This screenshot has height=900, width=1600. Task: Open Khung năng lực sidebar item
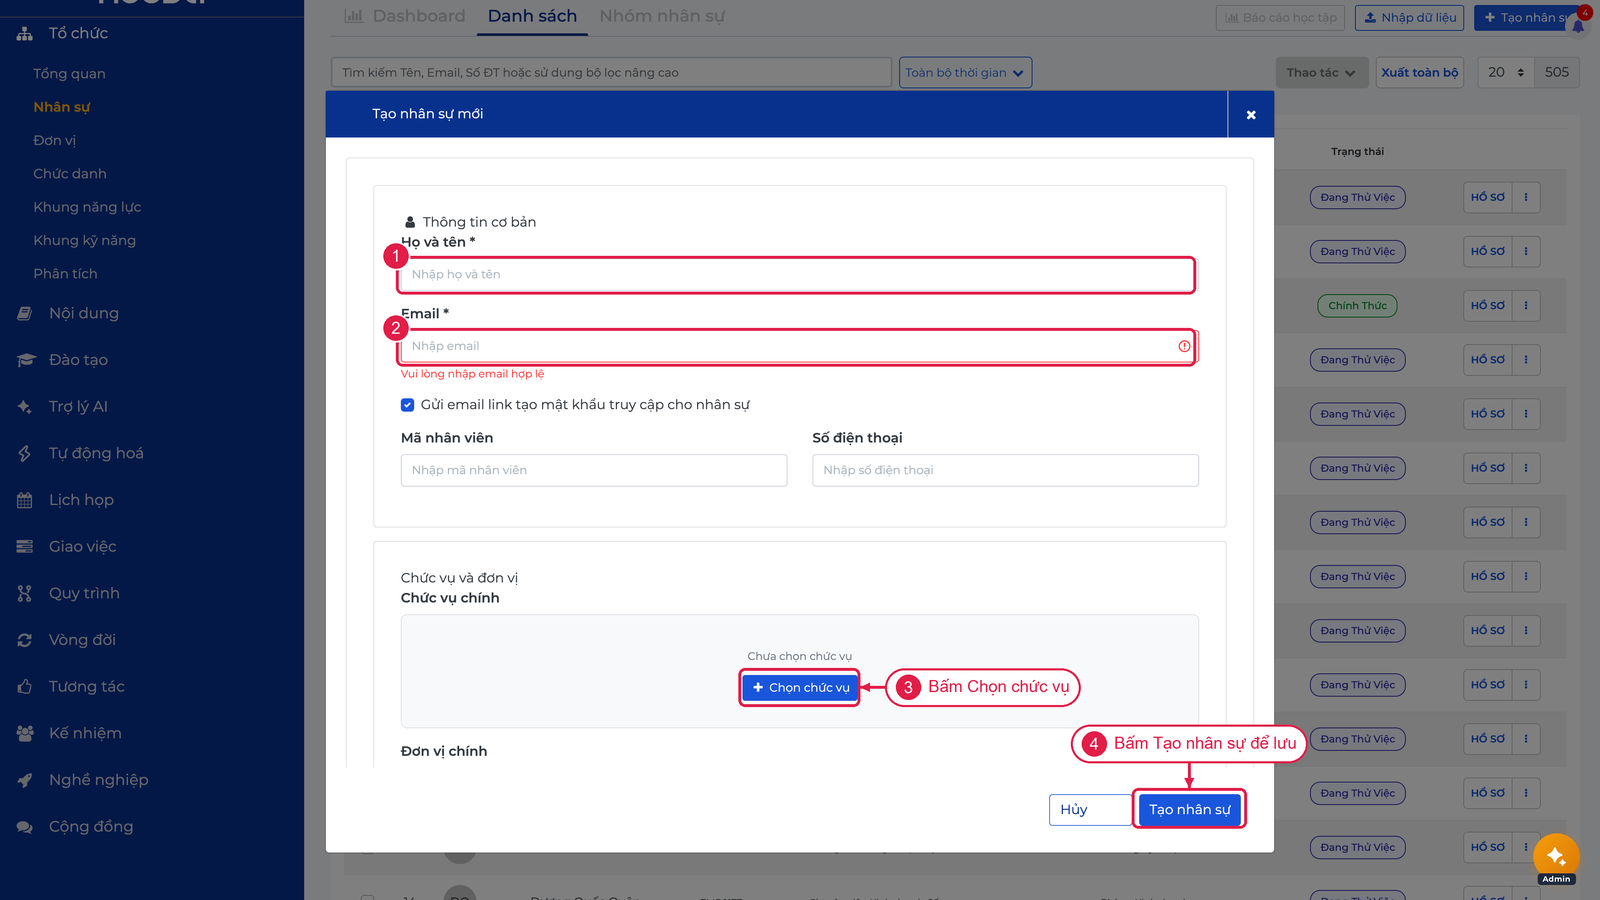point(87,207)
